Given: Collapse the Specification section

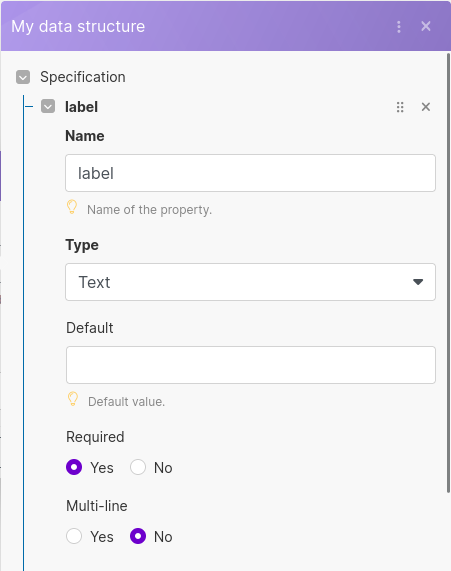Looking at the screenshot, I should coord(23,77).
